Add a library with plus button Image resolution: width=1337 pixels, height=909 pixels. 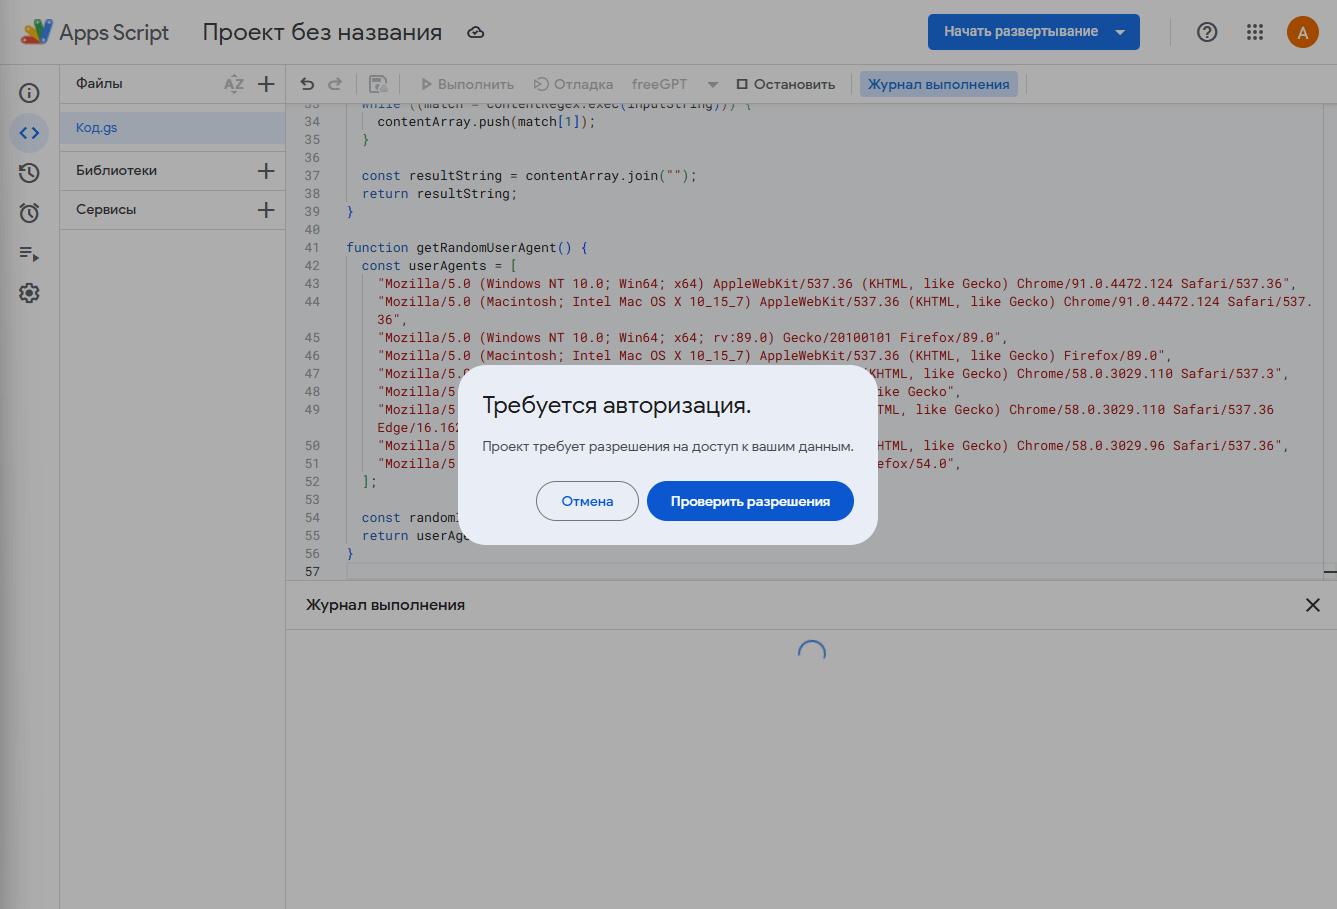[266, 171]
